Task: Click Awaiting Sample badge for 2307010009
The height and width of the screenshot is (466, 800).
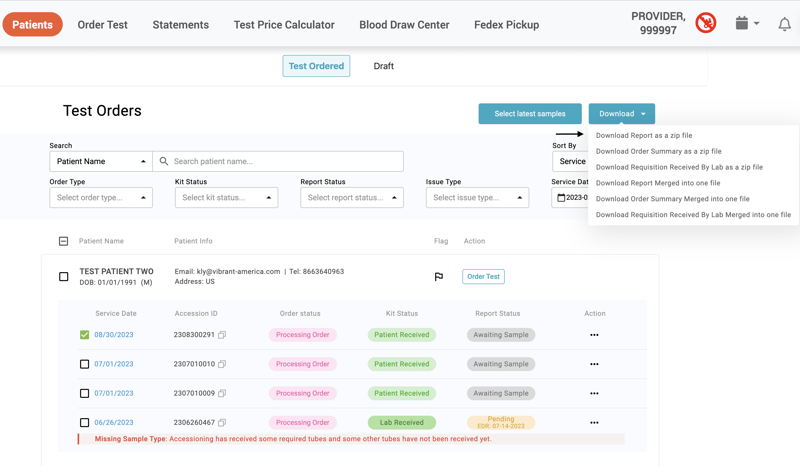Action: [501, 393]
